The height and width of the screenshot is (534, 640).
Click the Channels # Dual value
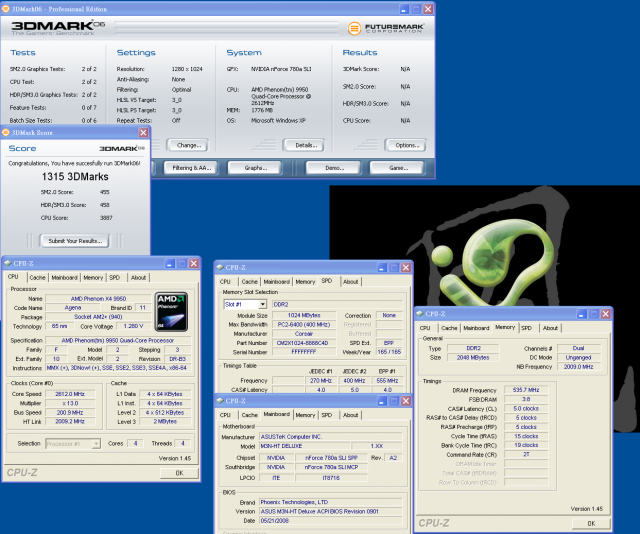pos(578,348)
